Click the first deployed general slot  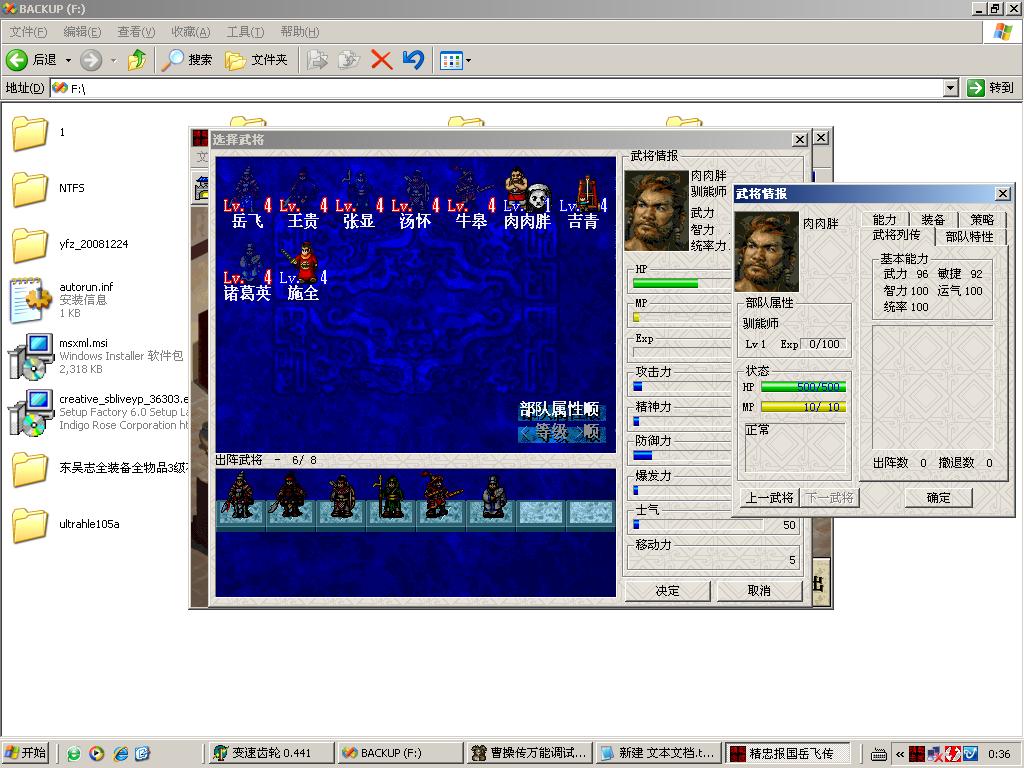pos(240,498)
